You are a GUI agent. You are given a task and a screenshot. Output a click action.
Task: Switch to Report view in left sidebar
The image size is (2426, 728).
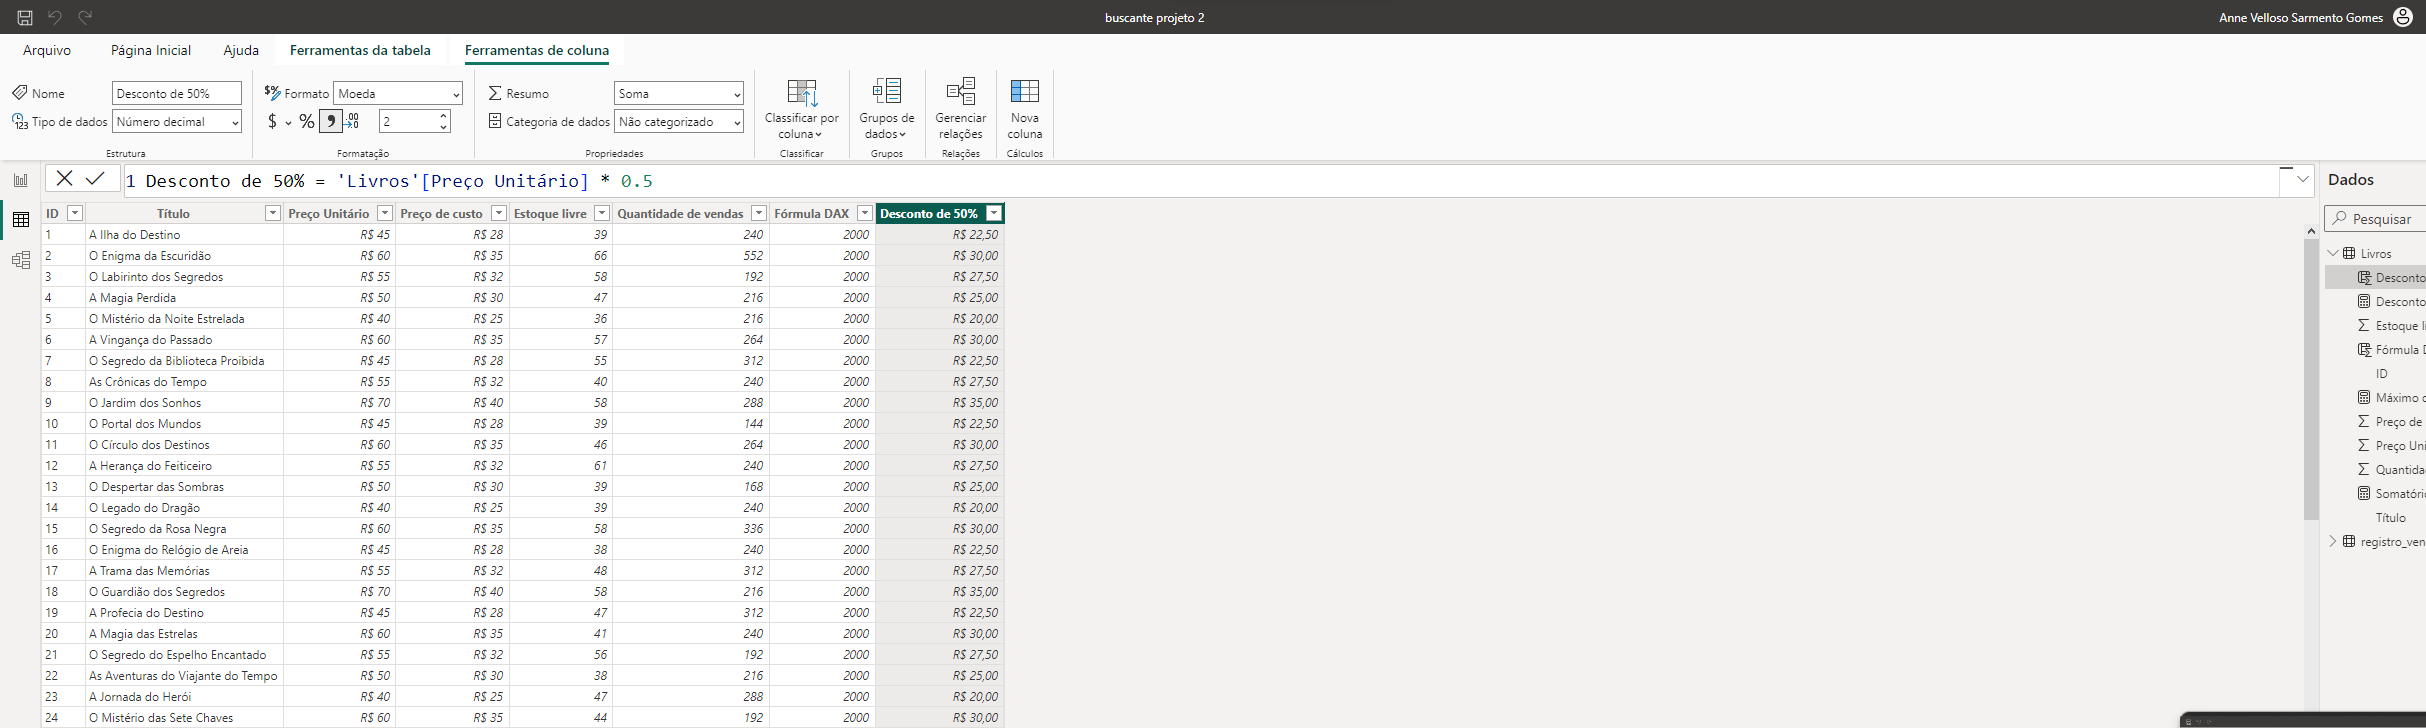click(21, 180)
